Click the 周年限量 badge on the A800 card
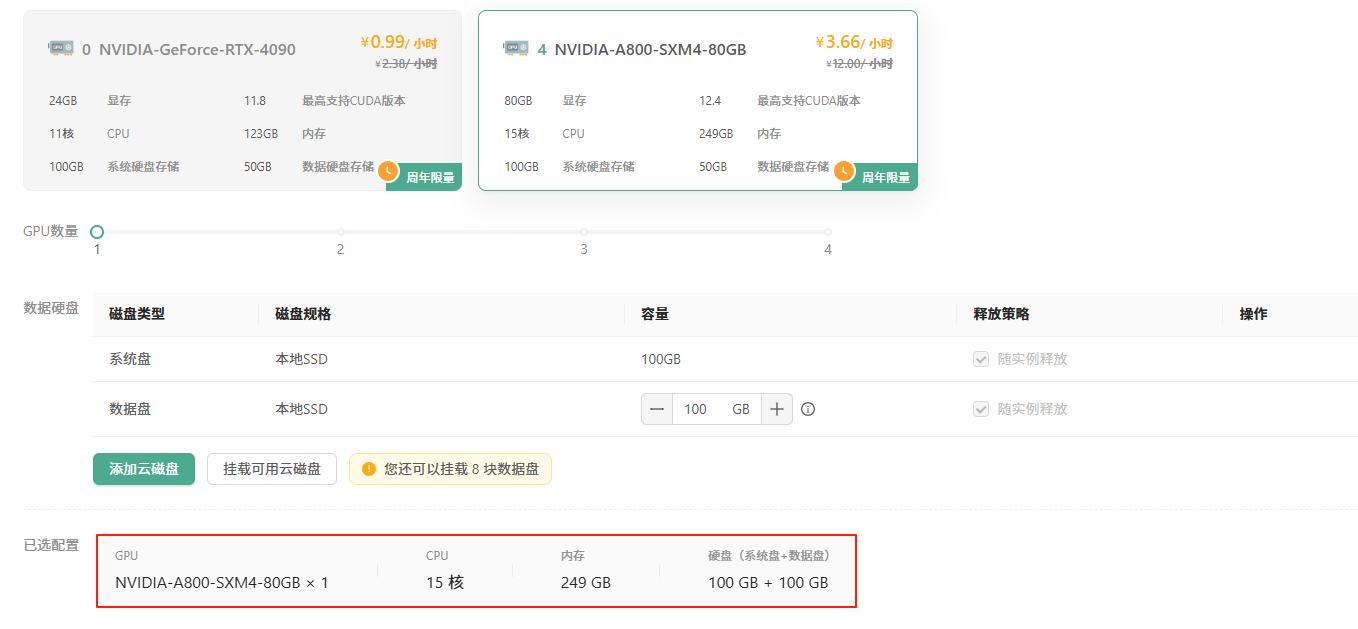The image size is (1358, 629). [x=880, y=177]
